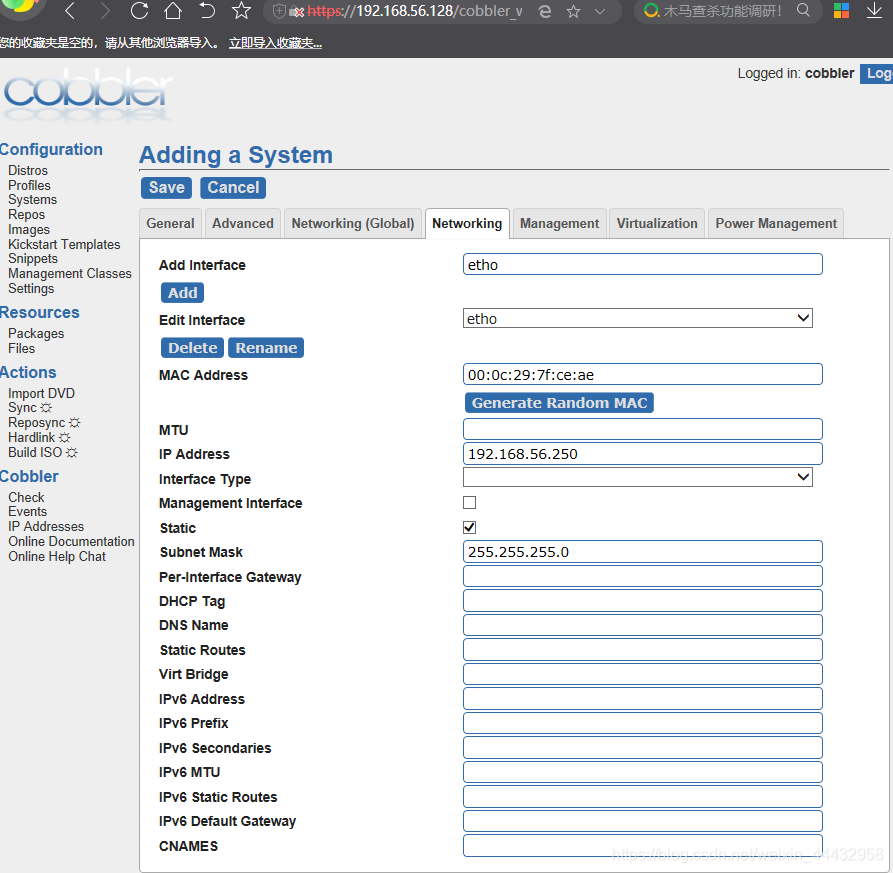Open browser home page icon

tap(173, 10)
